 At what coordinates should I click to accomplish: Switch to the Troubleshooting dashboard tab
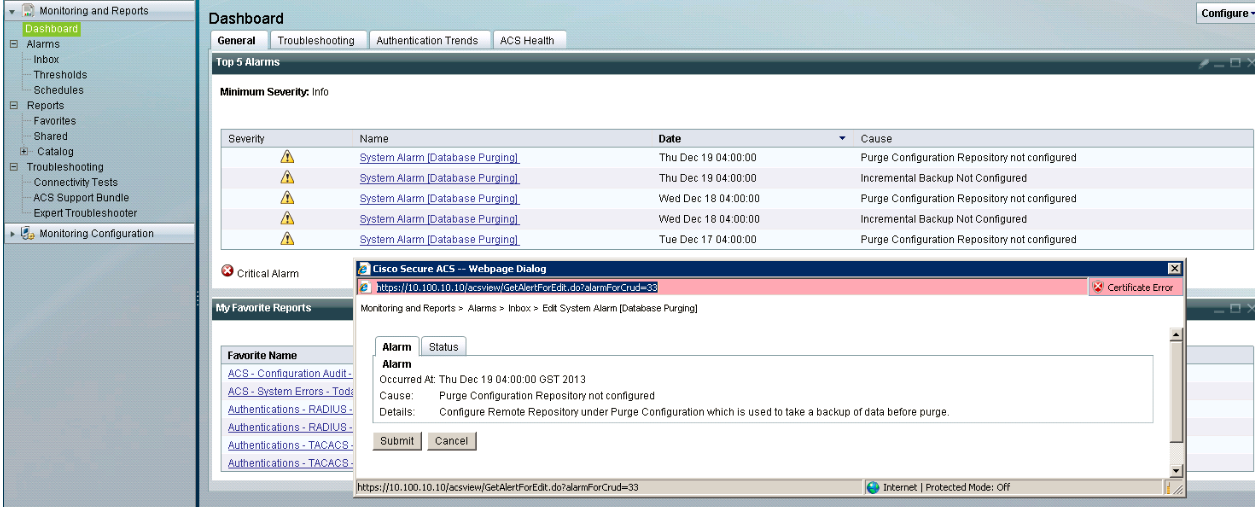pyautogui.click(x=316, y=40)
